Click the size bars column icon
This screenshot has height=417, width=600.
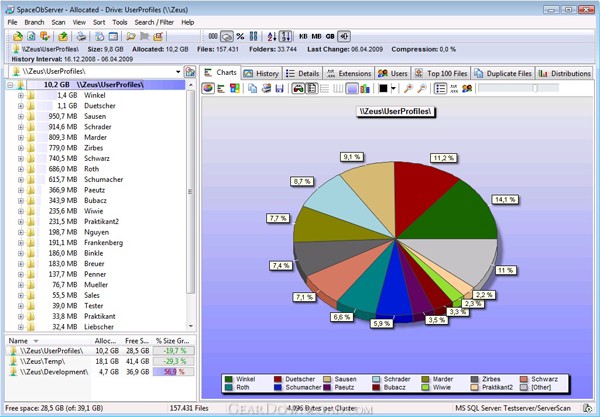pyautogui.click(x=253, y=37)
